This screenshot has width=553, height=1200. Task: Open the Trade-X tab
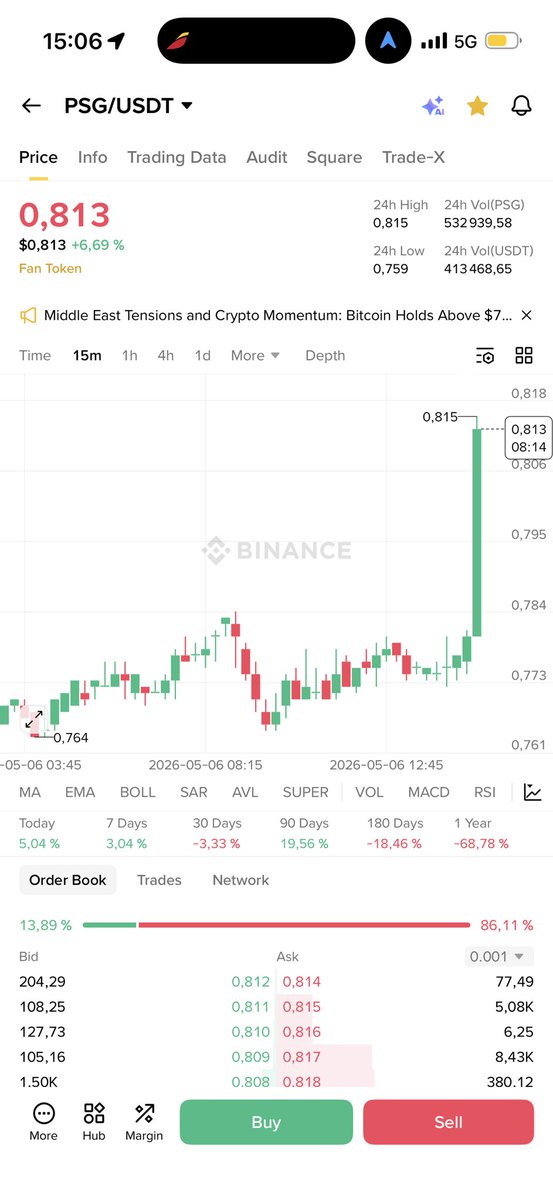coord(413,157)
